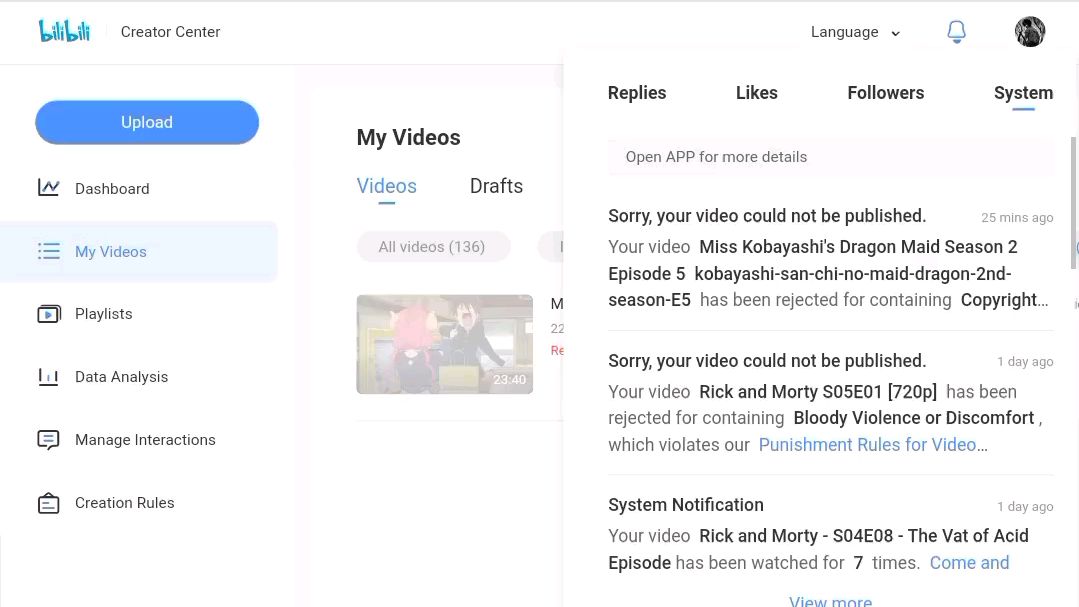
Task: Select My Videos in the sidebar
Action: coord(138,251)
